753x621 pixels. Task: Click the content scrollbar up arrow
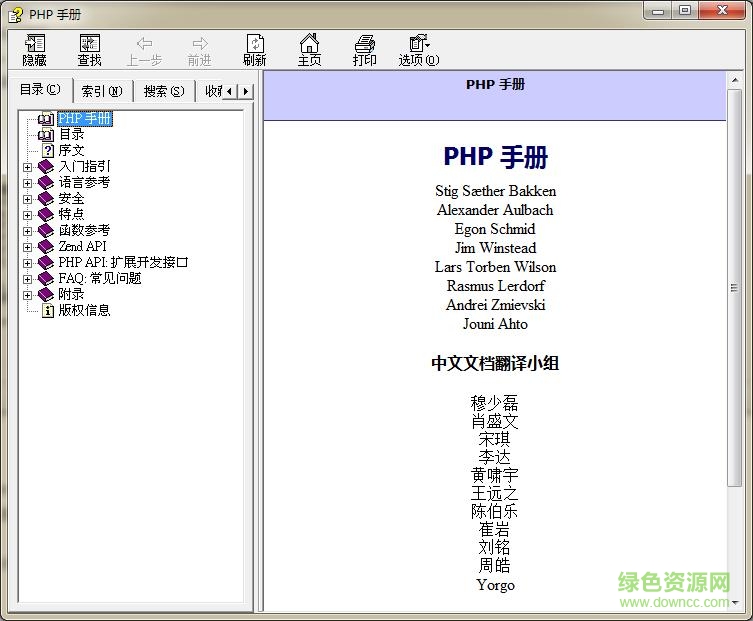pyautogui.click(x=735, y=80)
